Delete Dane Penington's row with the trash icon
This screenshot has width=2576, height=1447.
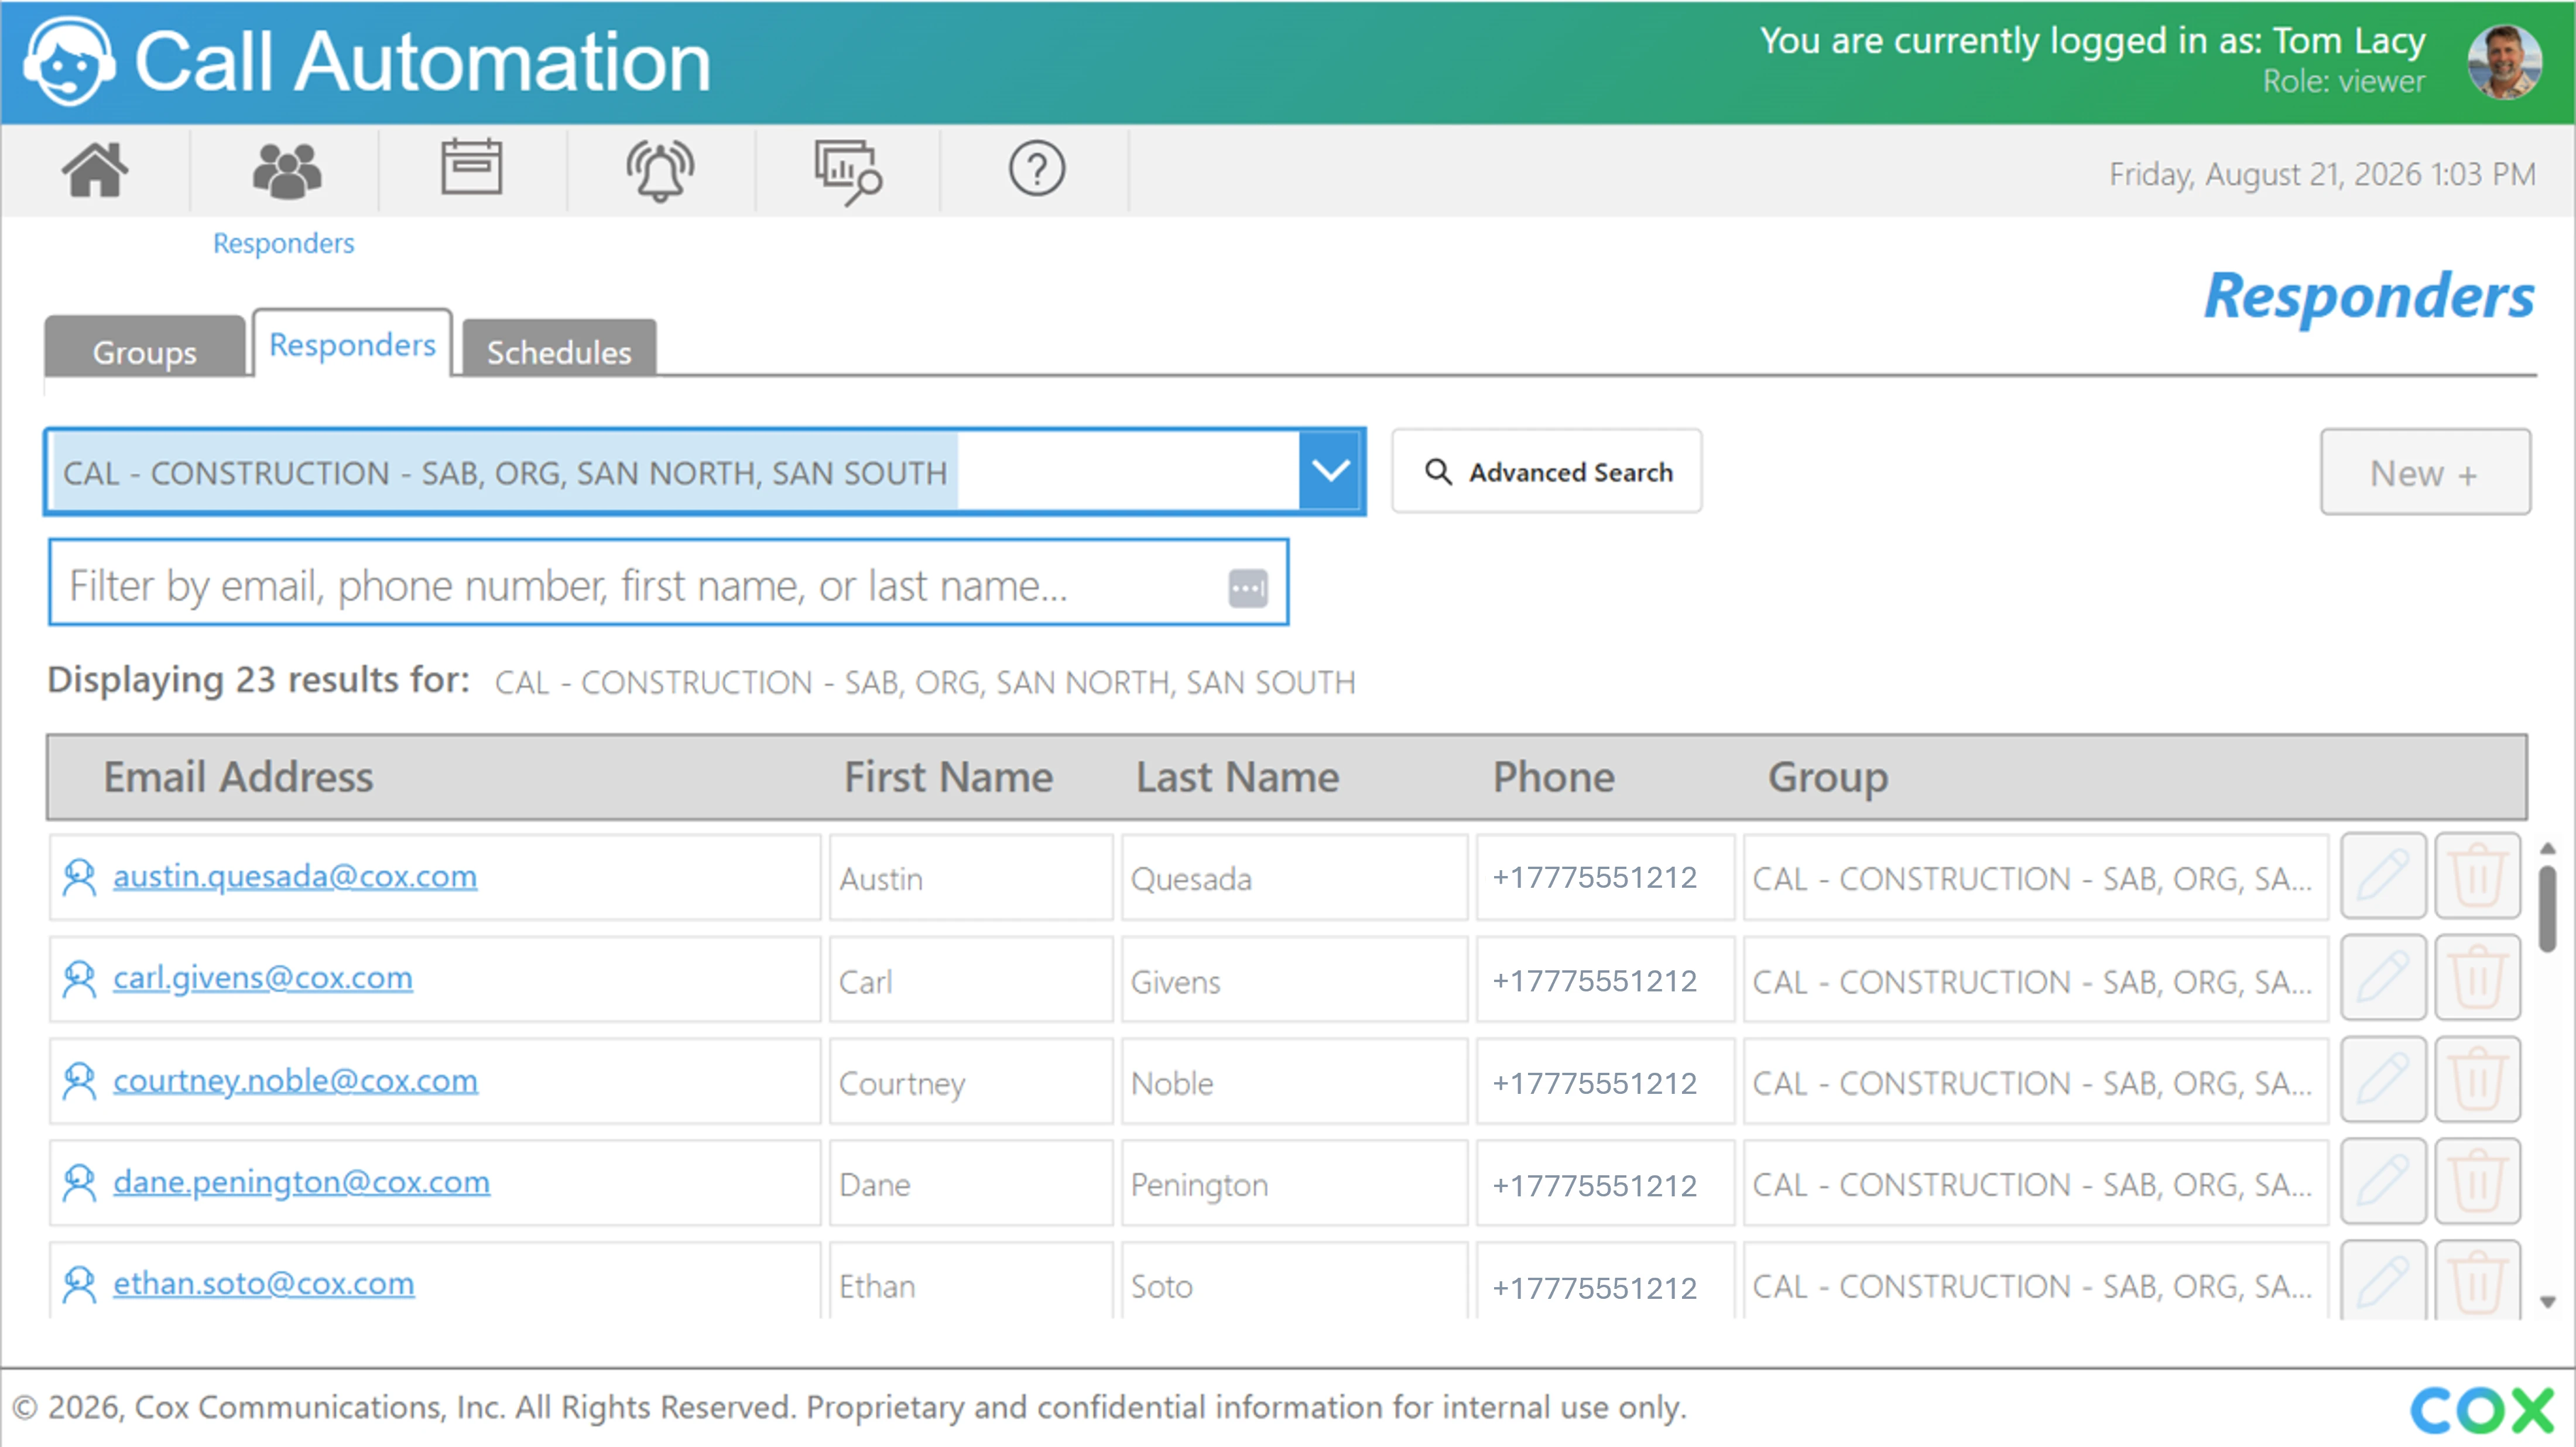click(2477, 1182)
